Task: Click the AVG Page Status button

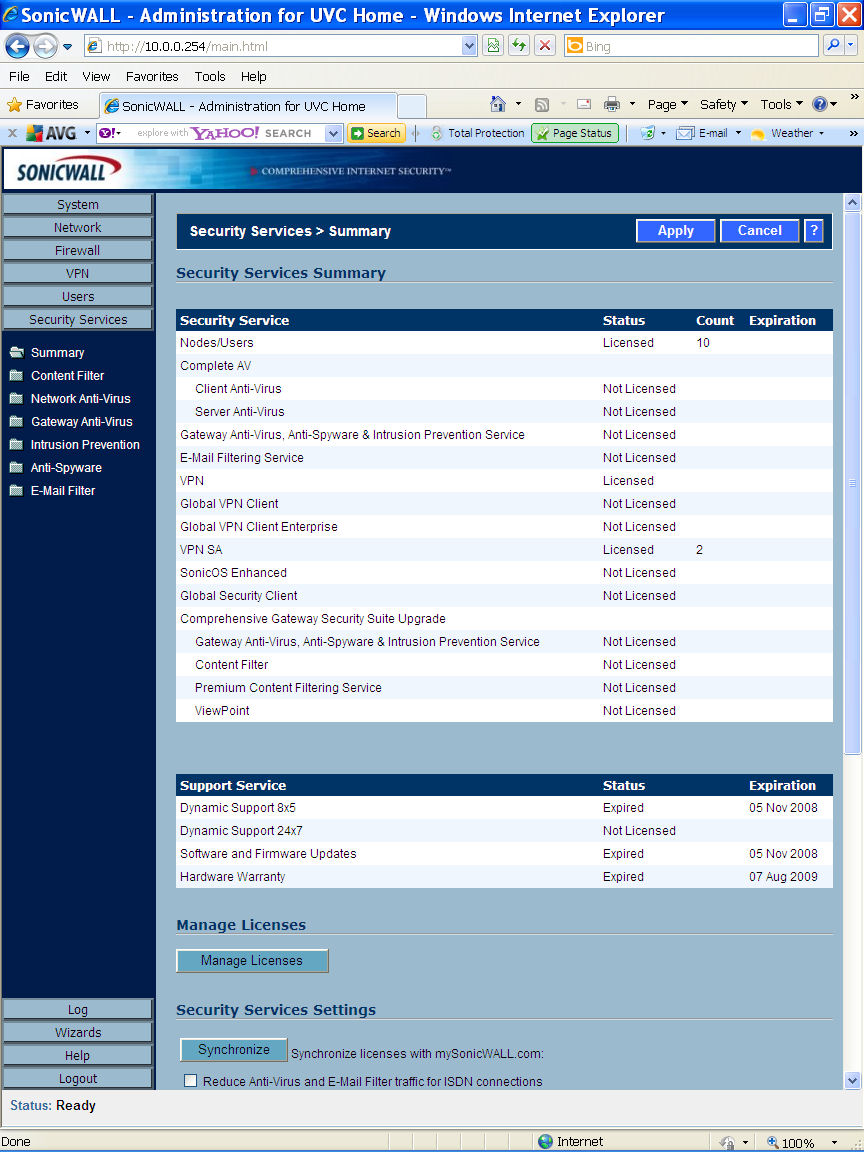Action: pos(575,133)
